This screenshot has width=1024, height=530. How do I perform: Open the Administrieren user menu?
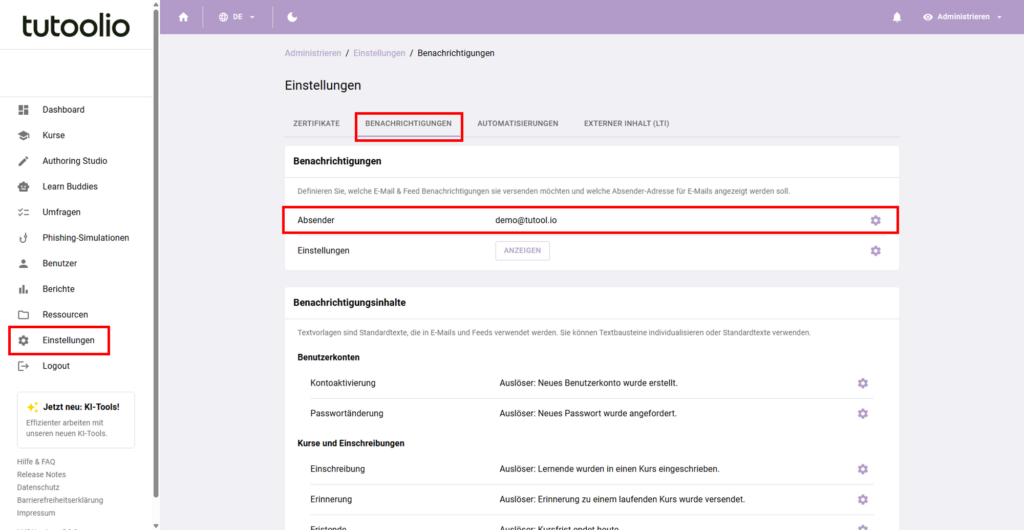962,17
